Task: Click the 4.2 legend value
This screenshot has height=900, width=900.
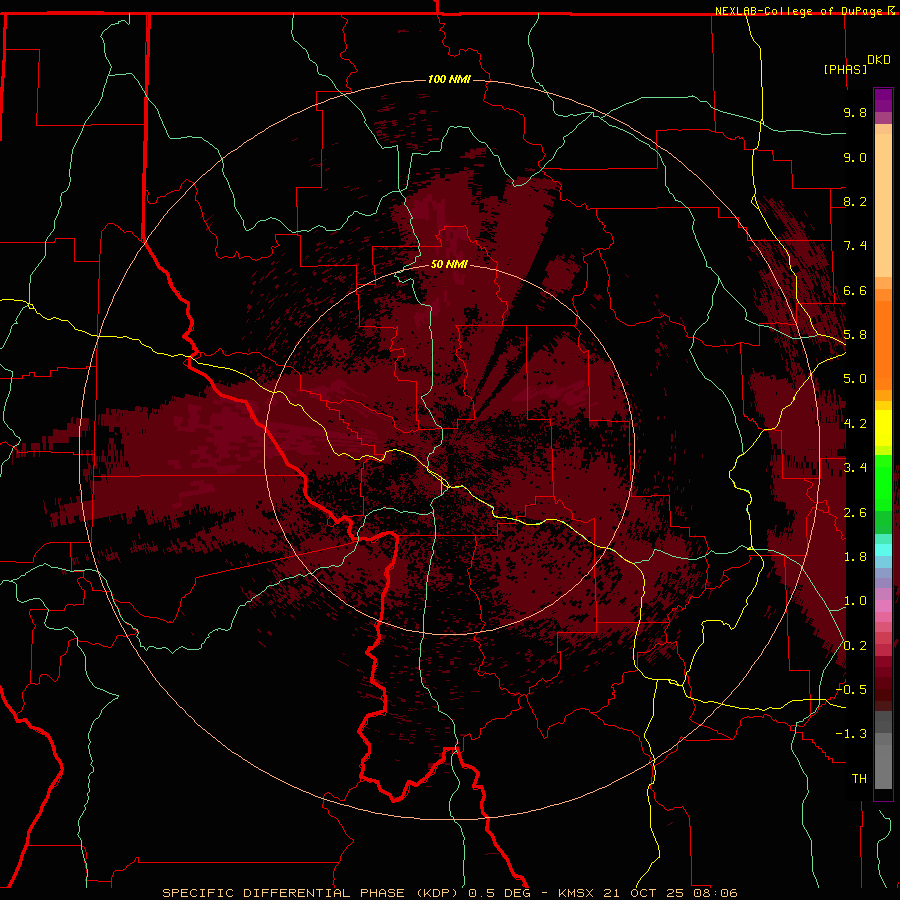Action: [x=855, y=424]
